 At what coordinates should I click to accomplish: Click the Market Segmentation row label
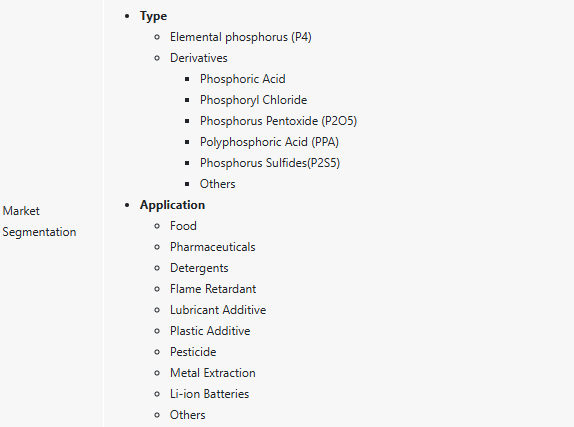pos(39,221)
